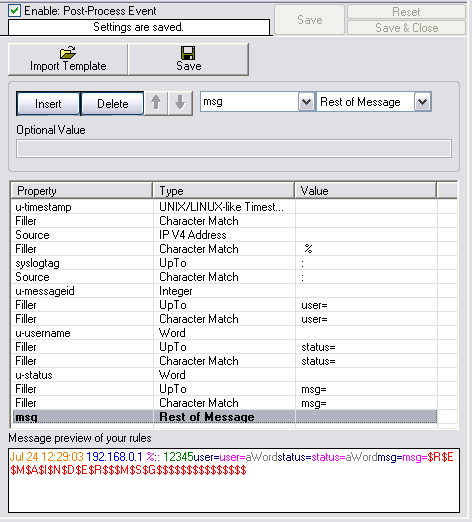
Task: Click the Insert button
Action: tap(48, 104)
